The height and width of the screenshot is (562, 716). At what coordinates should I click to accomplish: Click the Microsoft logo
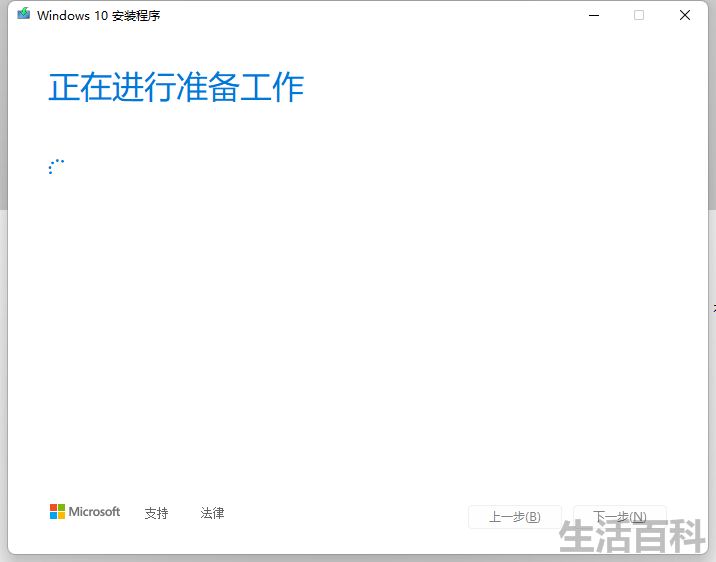tap(85, 511)
